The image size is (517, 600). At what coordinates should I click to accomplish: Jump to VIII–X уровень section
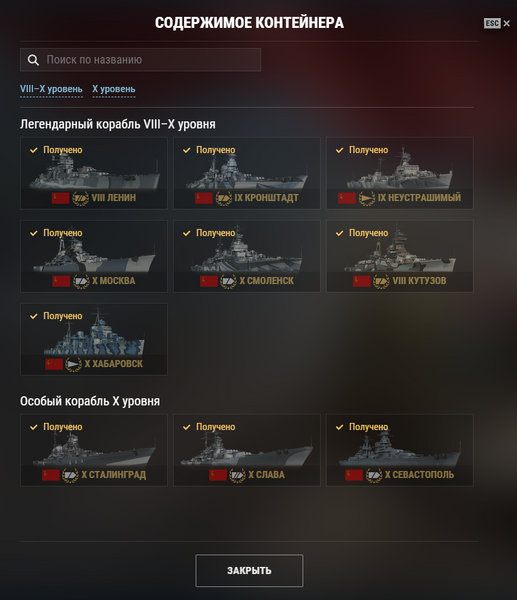[51, 89]
